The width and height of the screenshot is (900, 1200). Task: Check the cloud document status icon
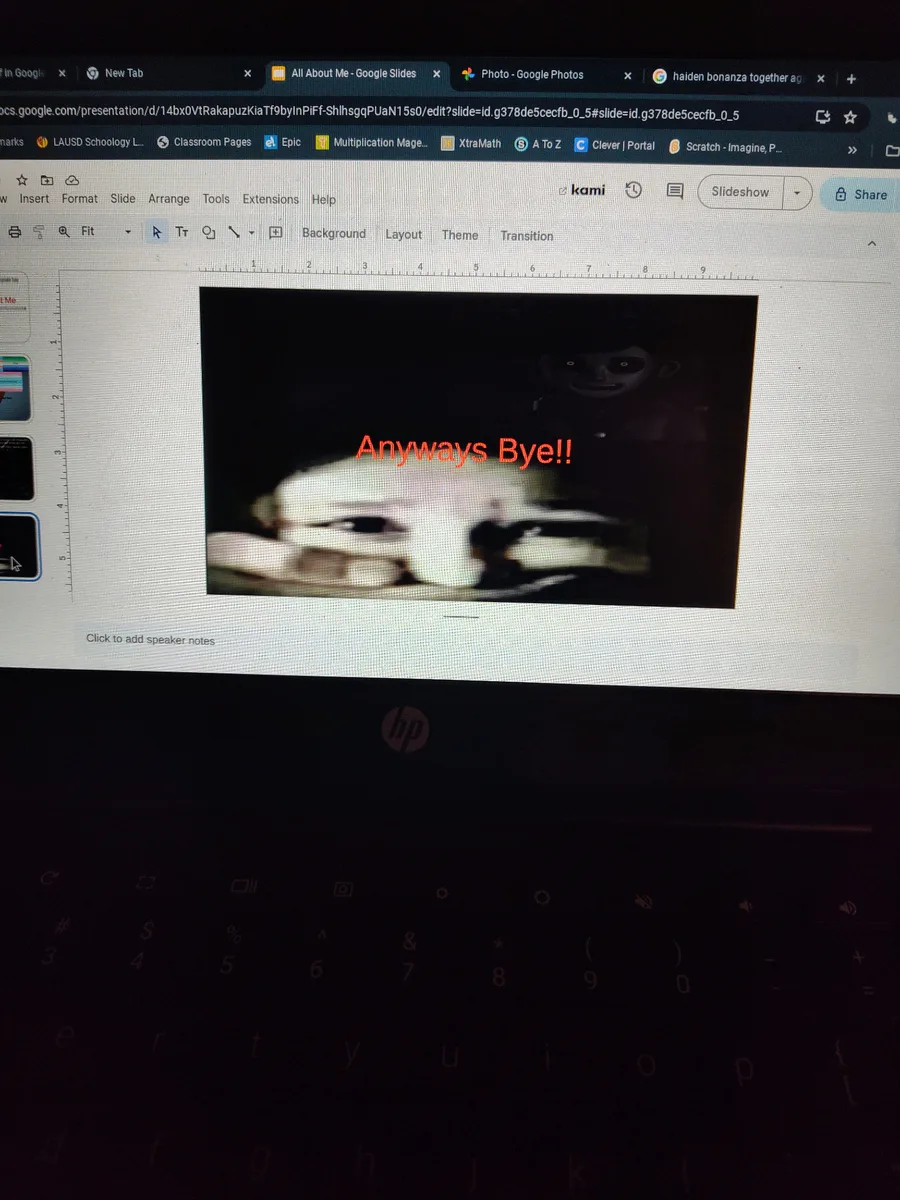click(72, 180)
